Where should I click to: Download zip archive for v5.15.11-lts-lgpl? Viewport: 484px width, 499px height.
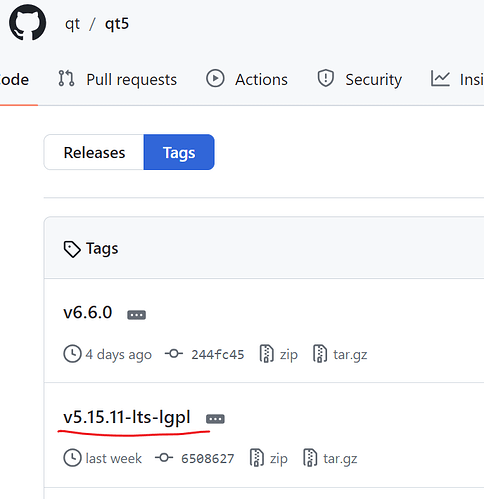click(269, 458)
